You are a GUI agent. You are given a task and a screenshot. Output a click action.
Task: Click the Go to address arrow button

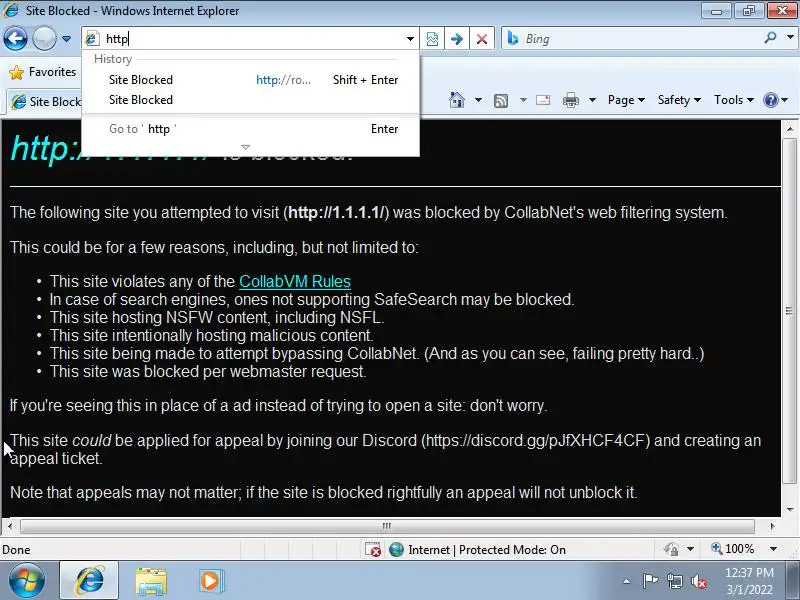coord(457,39)
